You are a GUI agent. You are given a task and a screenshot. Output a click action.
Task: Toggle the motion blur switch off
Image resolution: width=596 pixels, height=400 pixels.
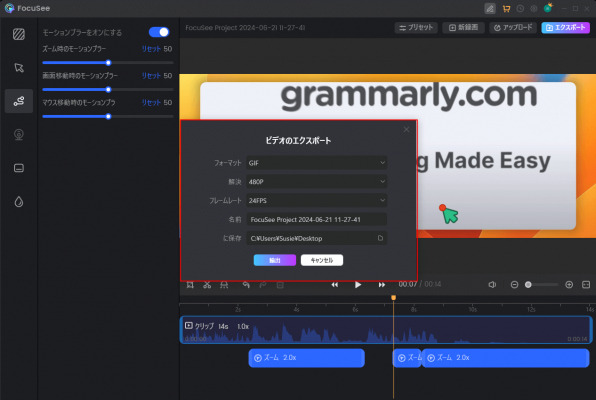coord(159,32)
